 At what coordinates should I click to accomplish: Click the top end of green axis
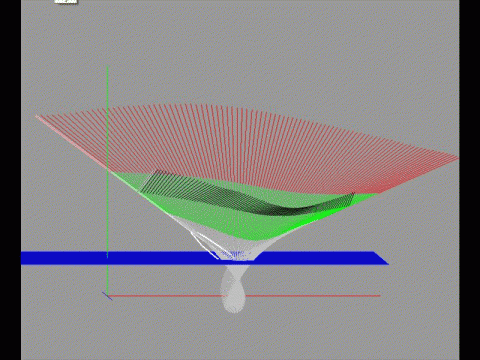click(107, 69)
